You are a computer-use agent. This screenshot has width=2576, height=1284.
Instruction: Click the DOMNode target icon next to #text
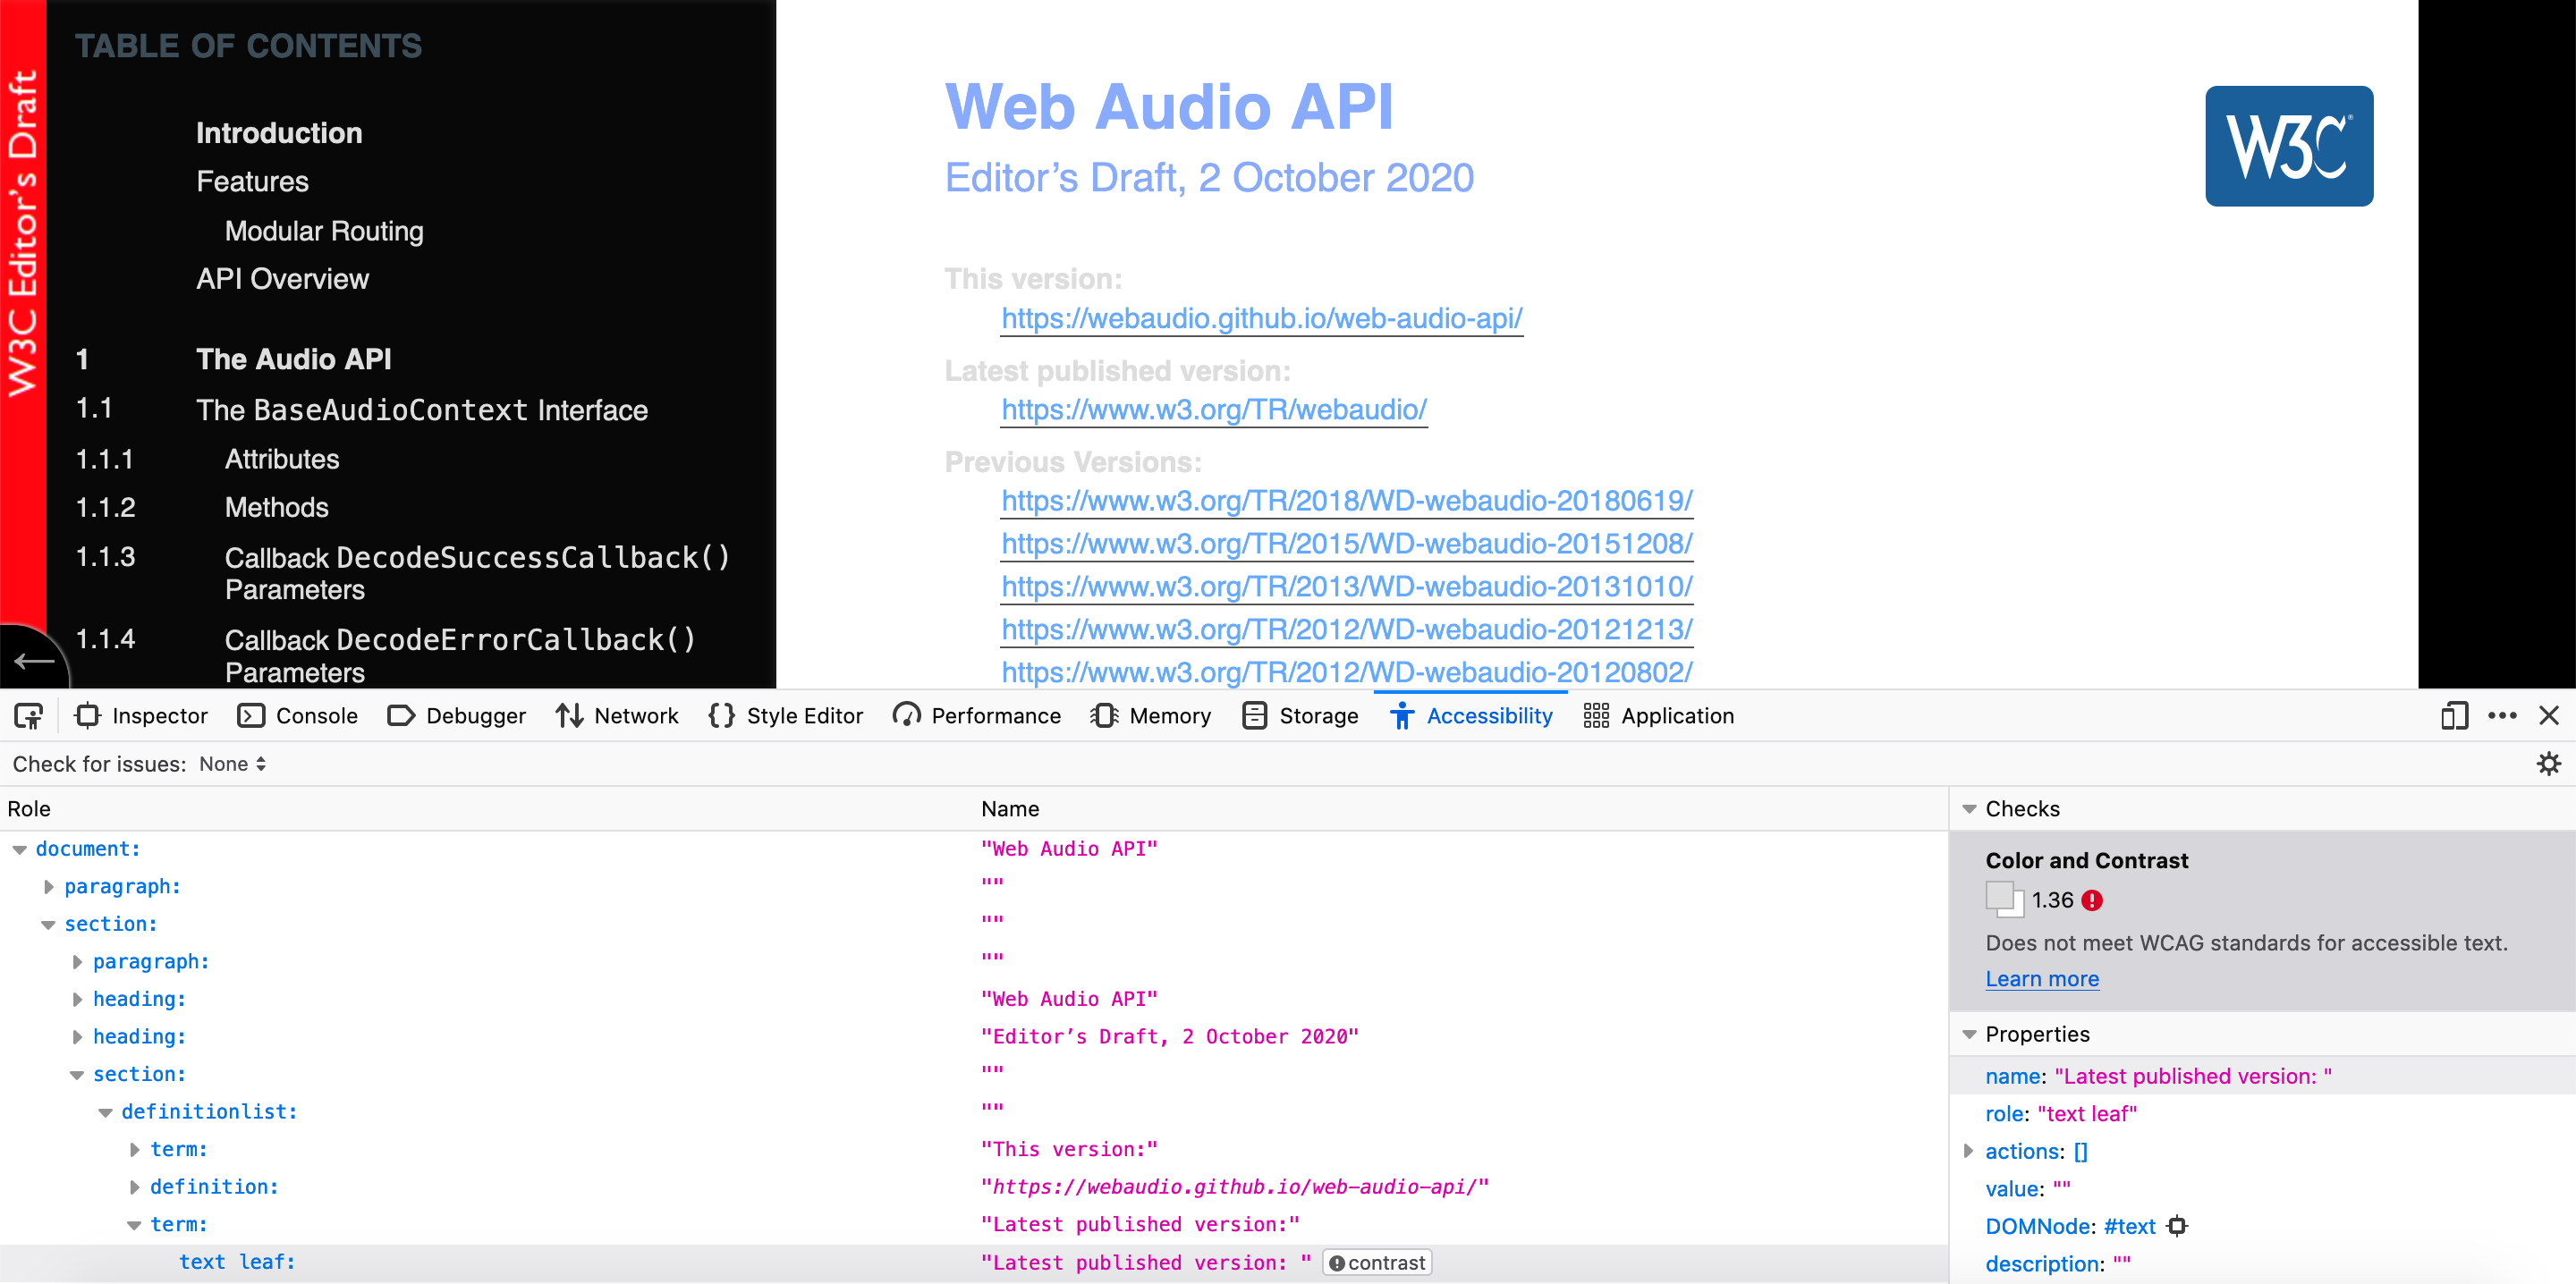tap(2177, 1226)
